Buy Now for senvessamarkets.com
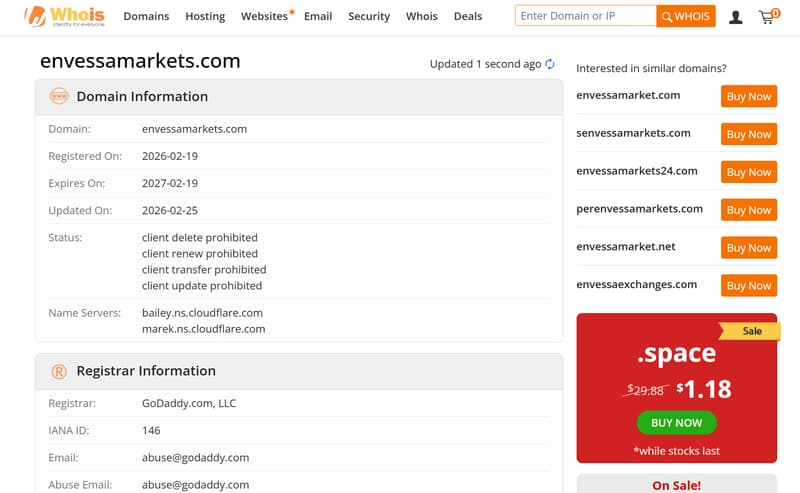 point(748,134)
